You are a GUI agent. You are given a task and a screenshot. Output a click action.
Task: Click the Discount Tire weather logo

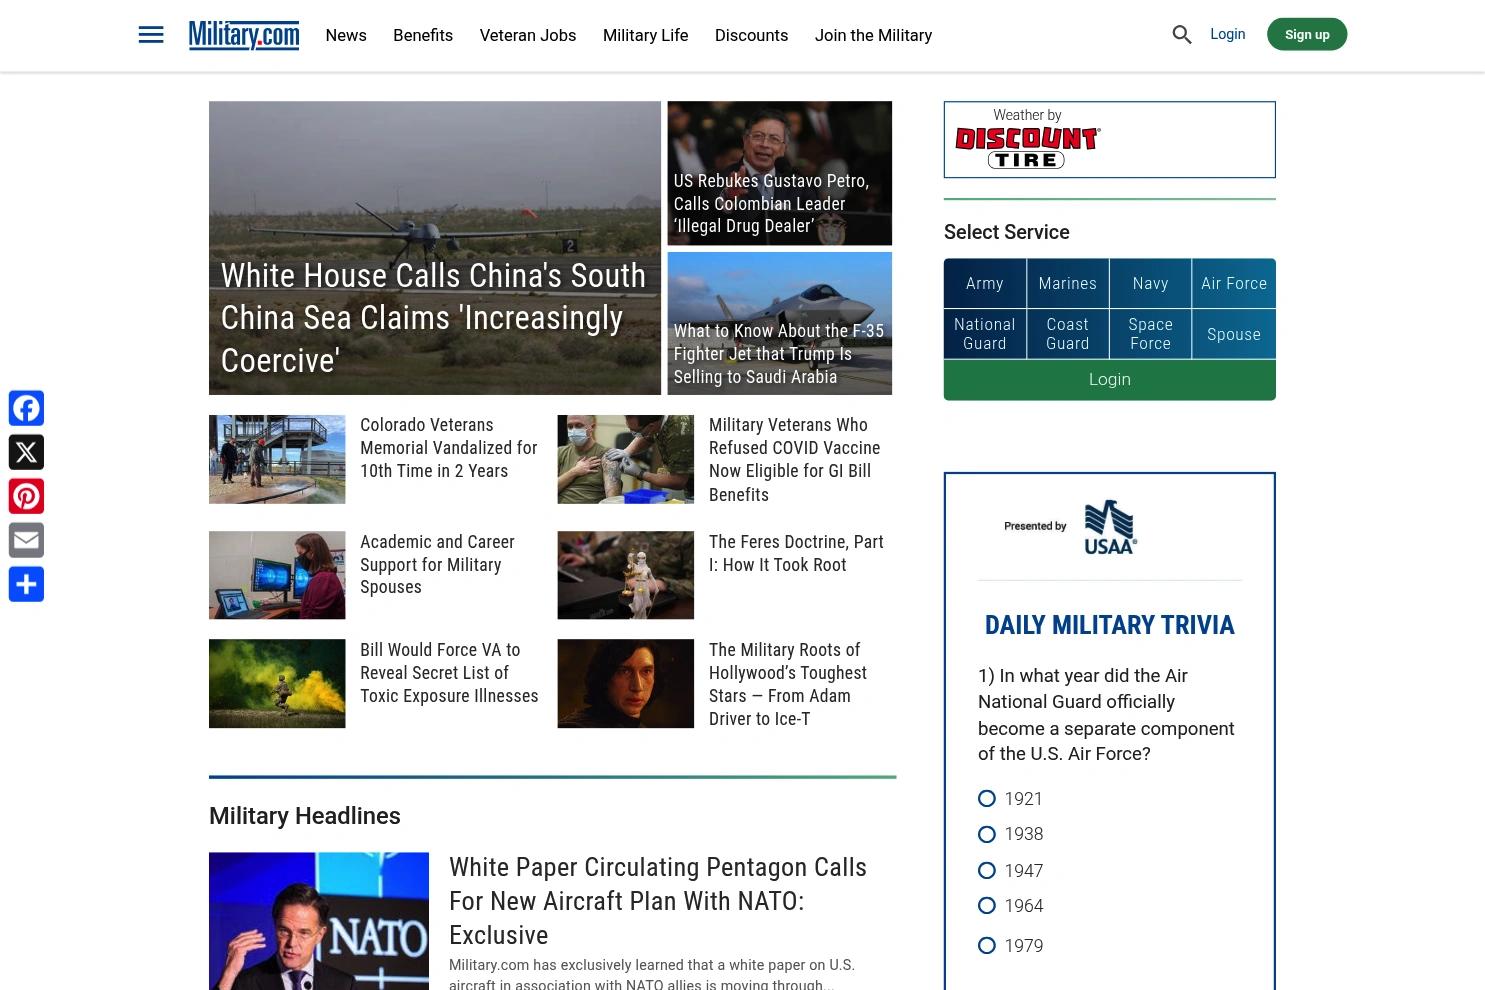1028,147
